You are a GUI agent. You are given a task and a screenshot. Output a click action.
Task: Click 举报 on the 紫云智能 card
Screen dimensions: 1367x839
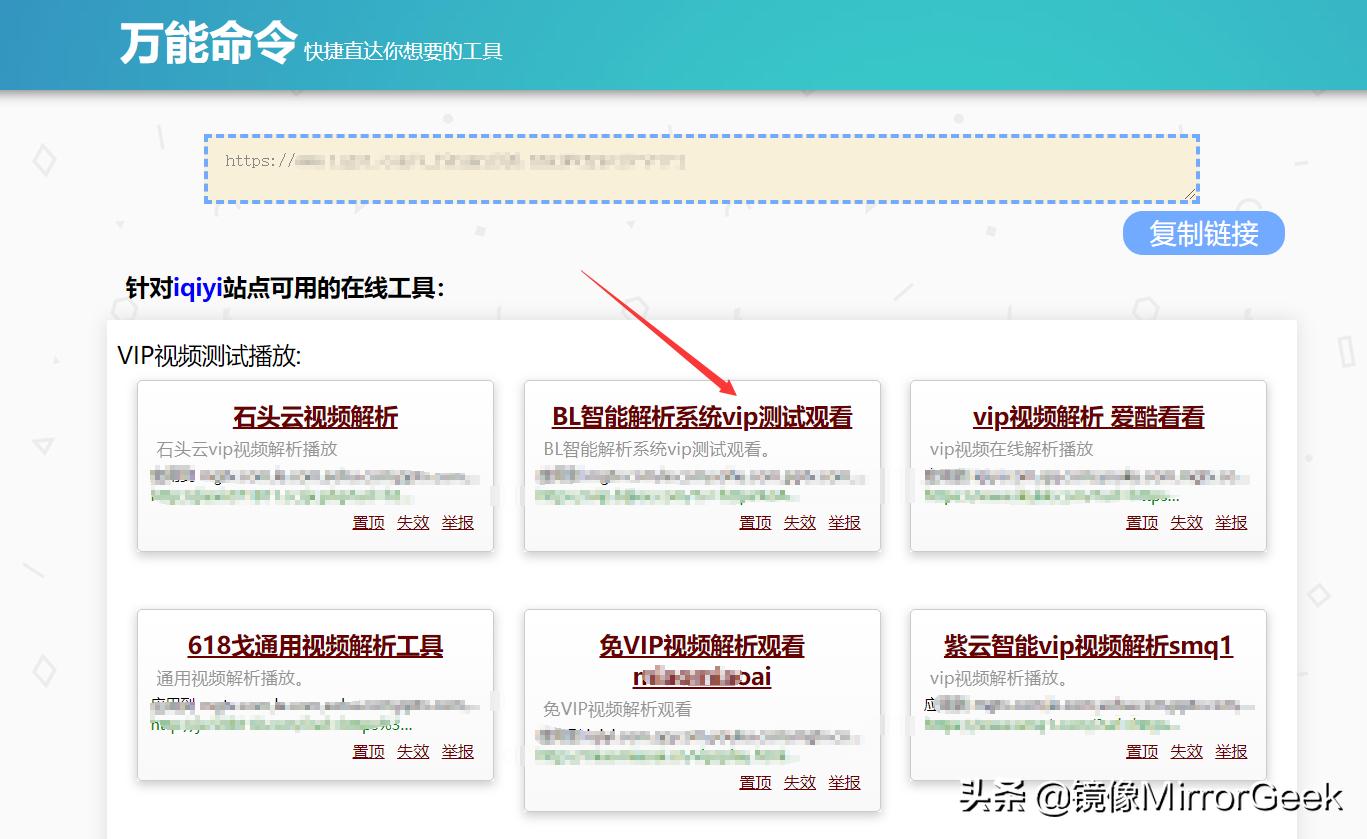(x=1231, y=751)
